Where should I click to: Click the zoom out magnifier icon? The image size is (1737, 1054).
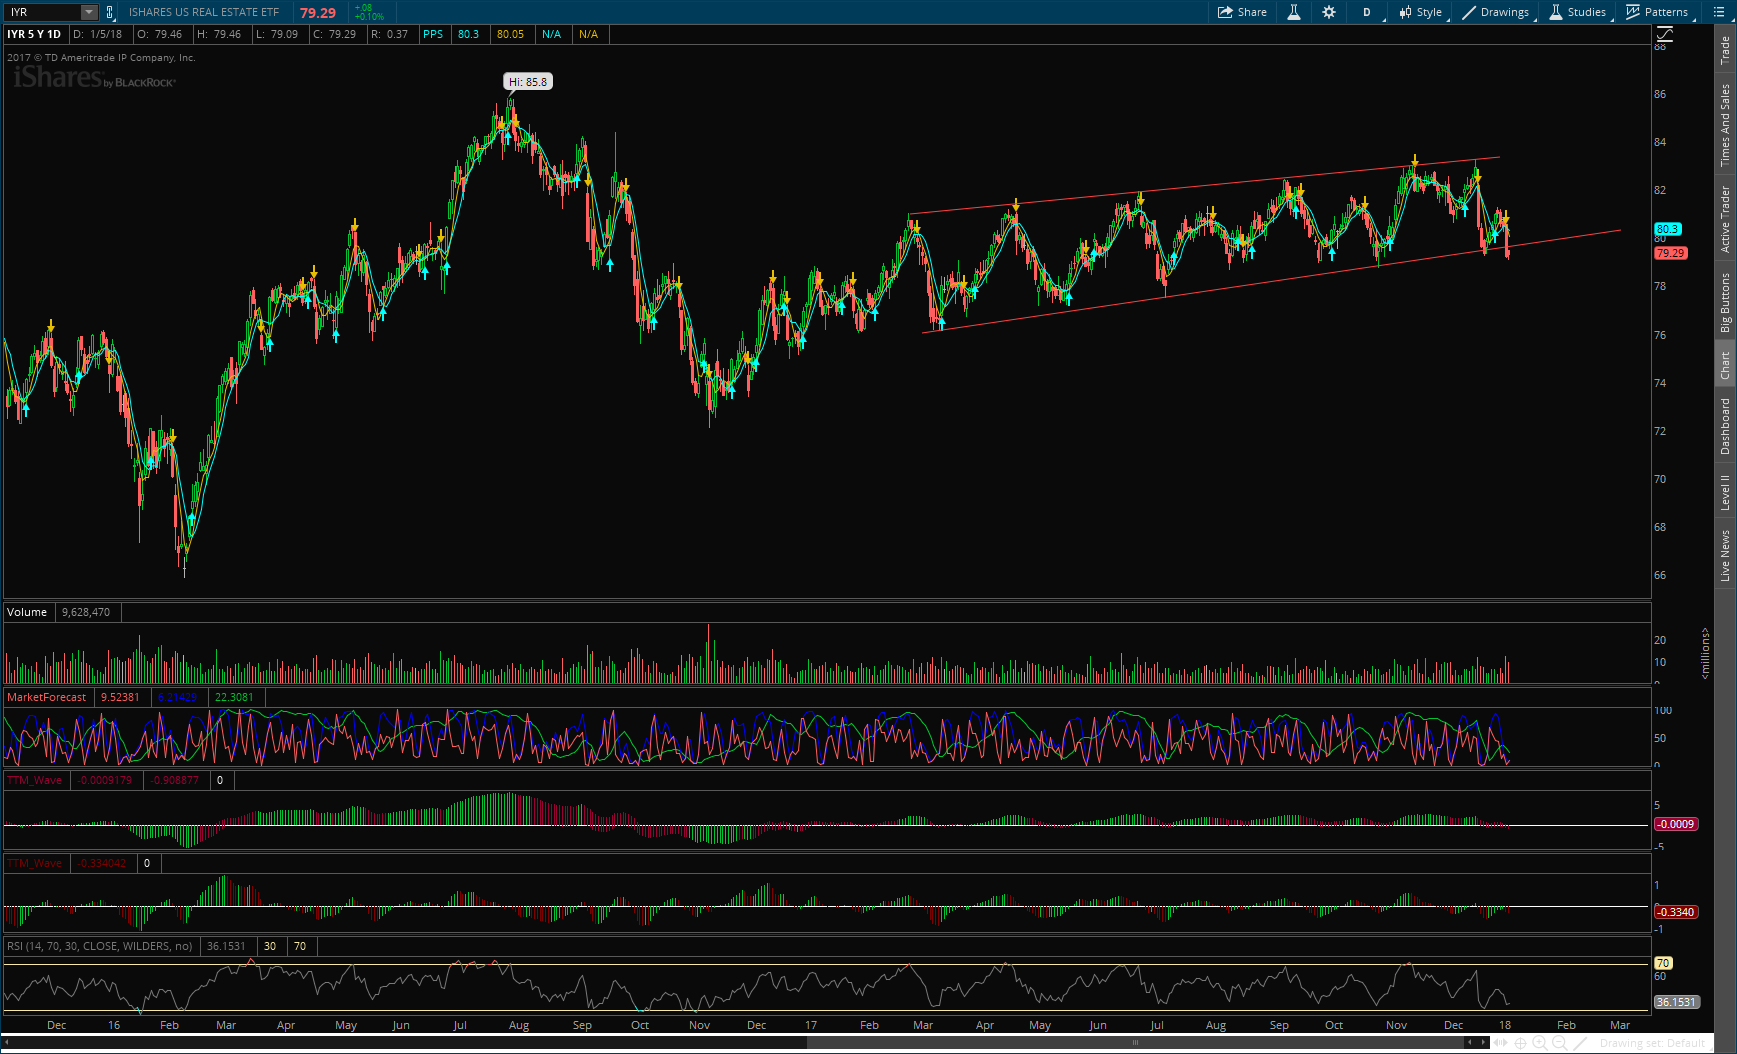pos(1560,1043)
